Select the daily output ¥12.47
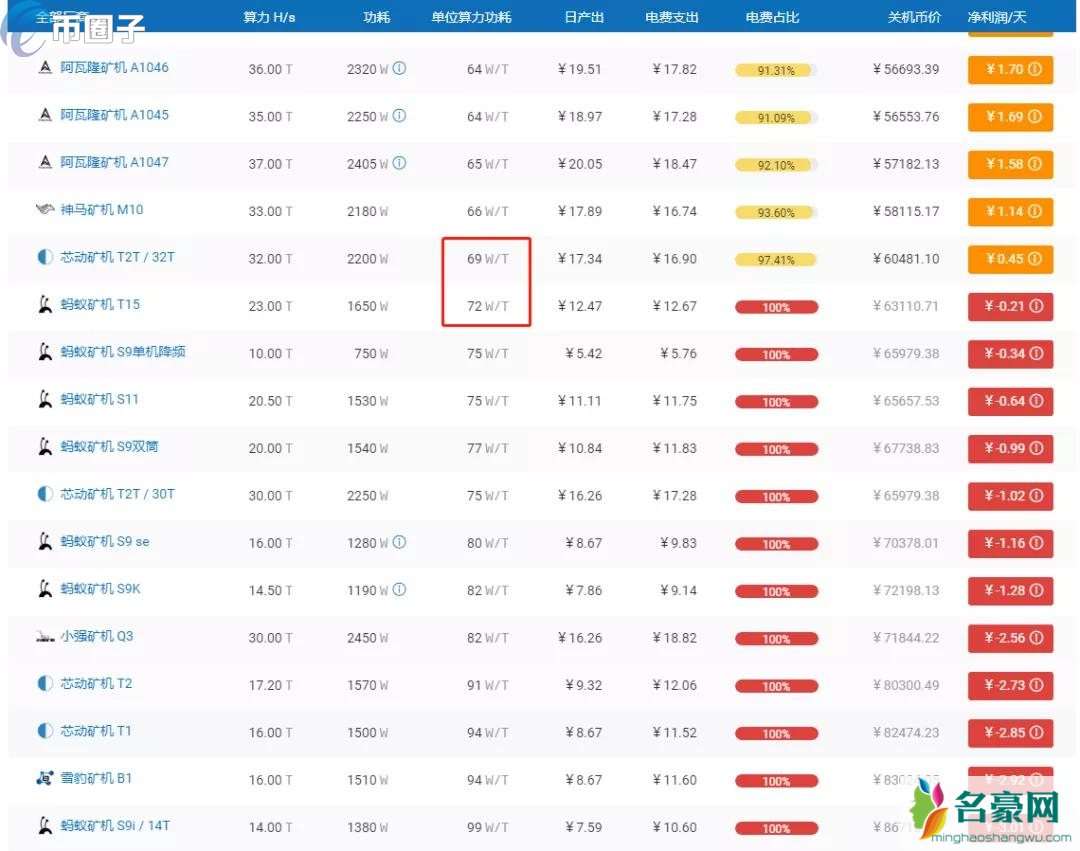 pyautogui.click(x=580, y=306)
